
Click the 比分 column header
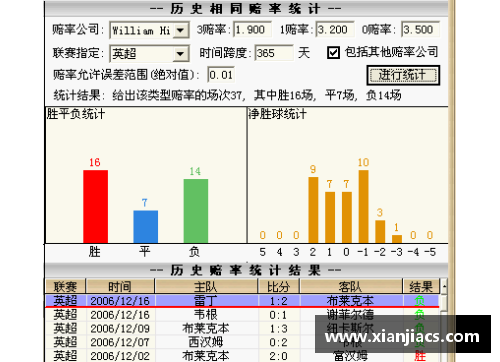(279, 286)
